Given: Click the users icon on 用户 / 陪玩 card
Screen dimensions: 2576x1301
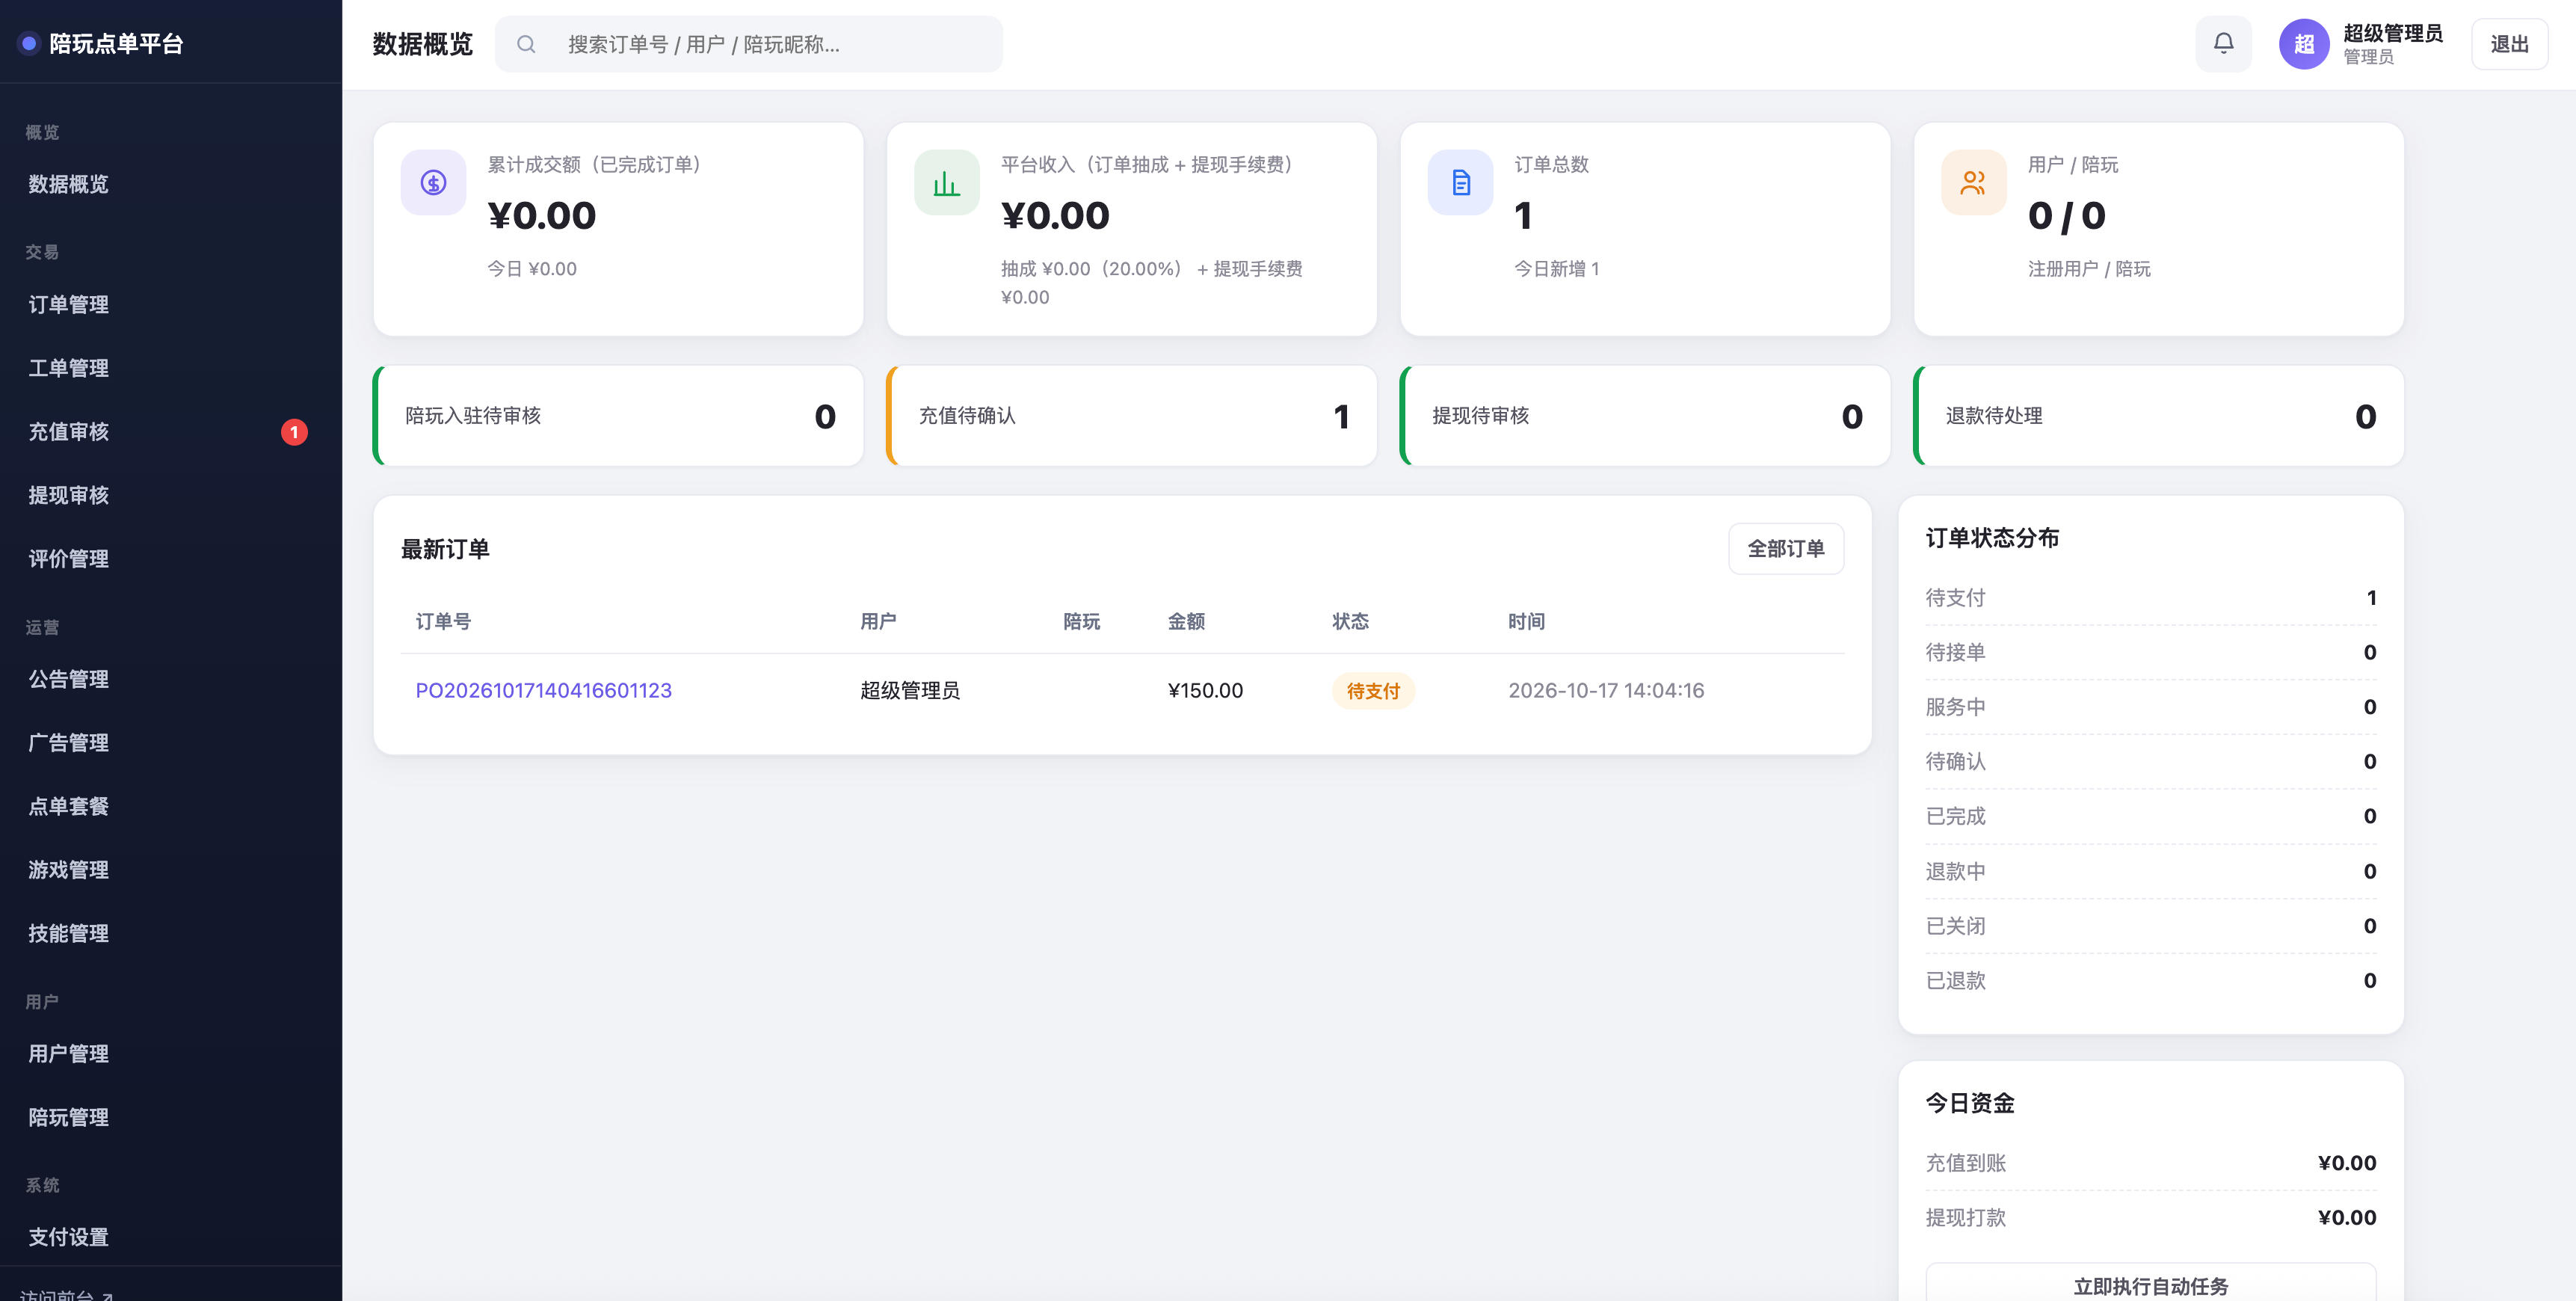Looking at the screenshot, I should (1973, 182).
